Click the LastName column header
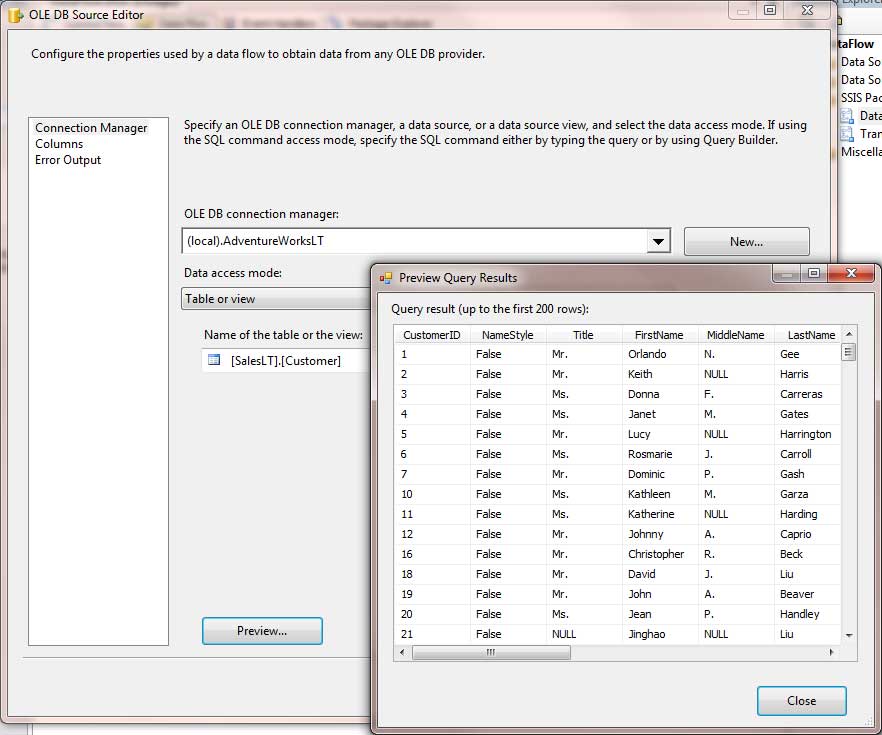 click(810, 335)
